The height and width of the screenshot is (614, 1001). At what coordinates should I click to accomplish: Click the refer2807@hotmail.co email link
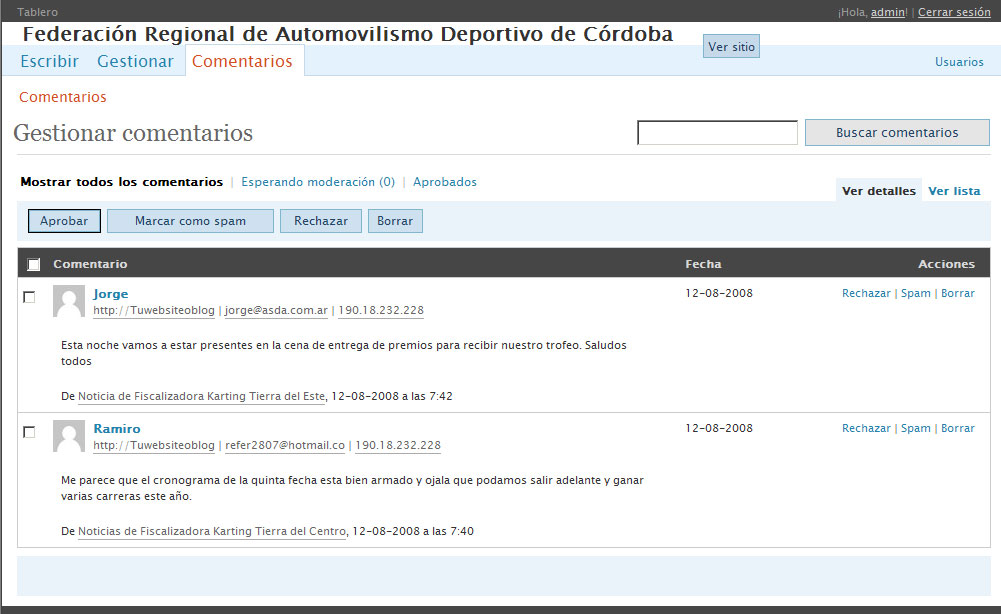285,446
